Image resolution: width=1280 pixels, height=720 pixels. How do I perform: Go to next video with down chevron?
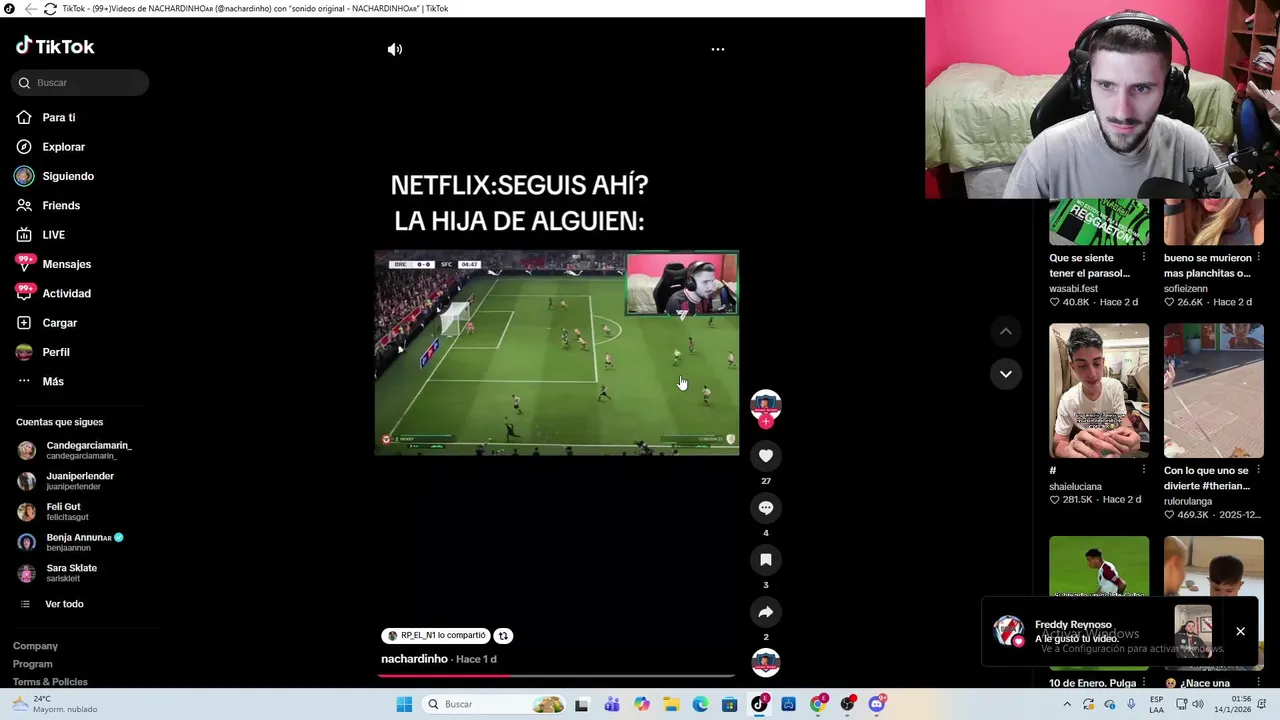pyautogui.click(x=1006, y=374)
